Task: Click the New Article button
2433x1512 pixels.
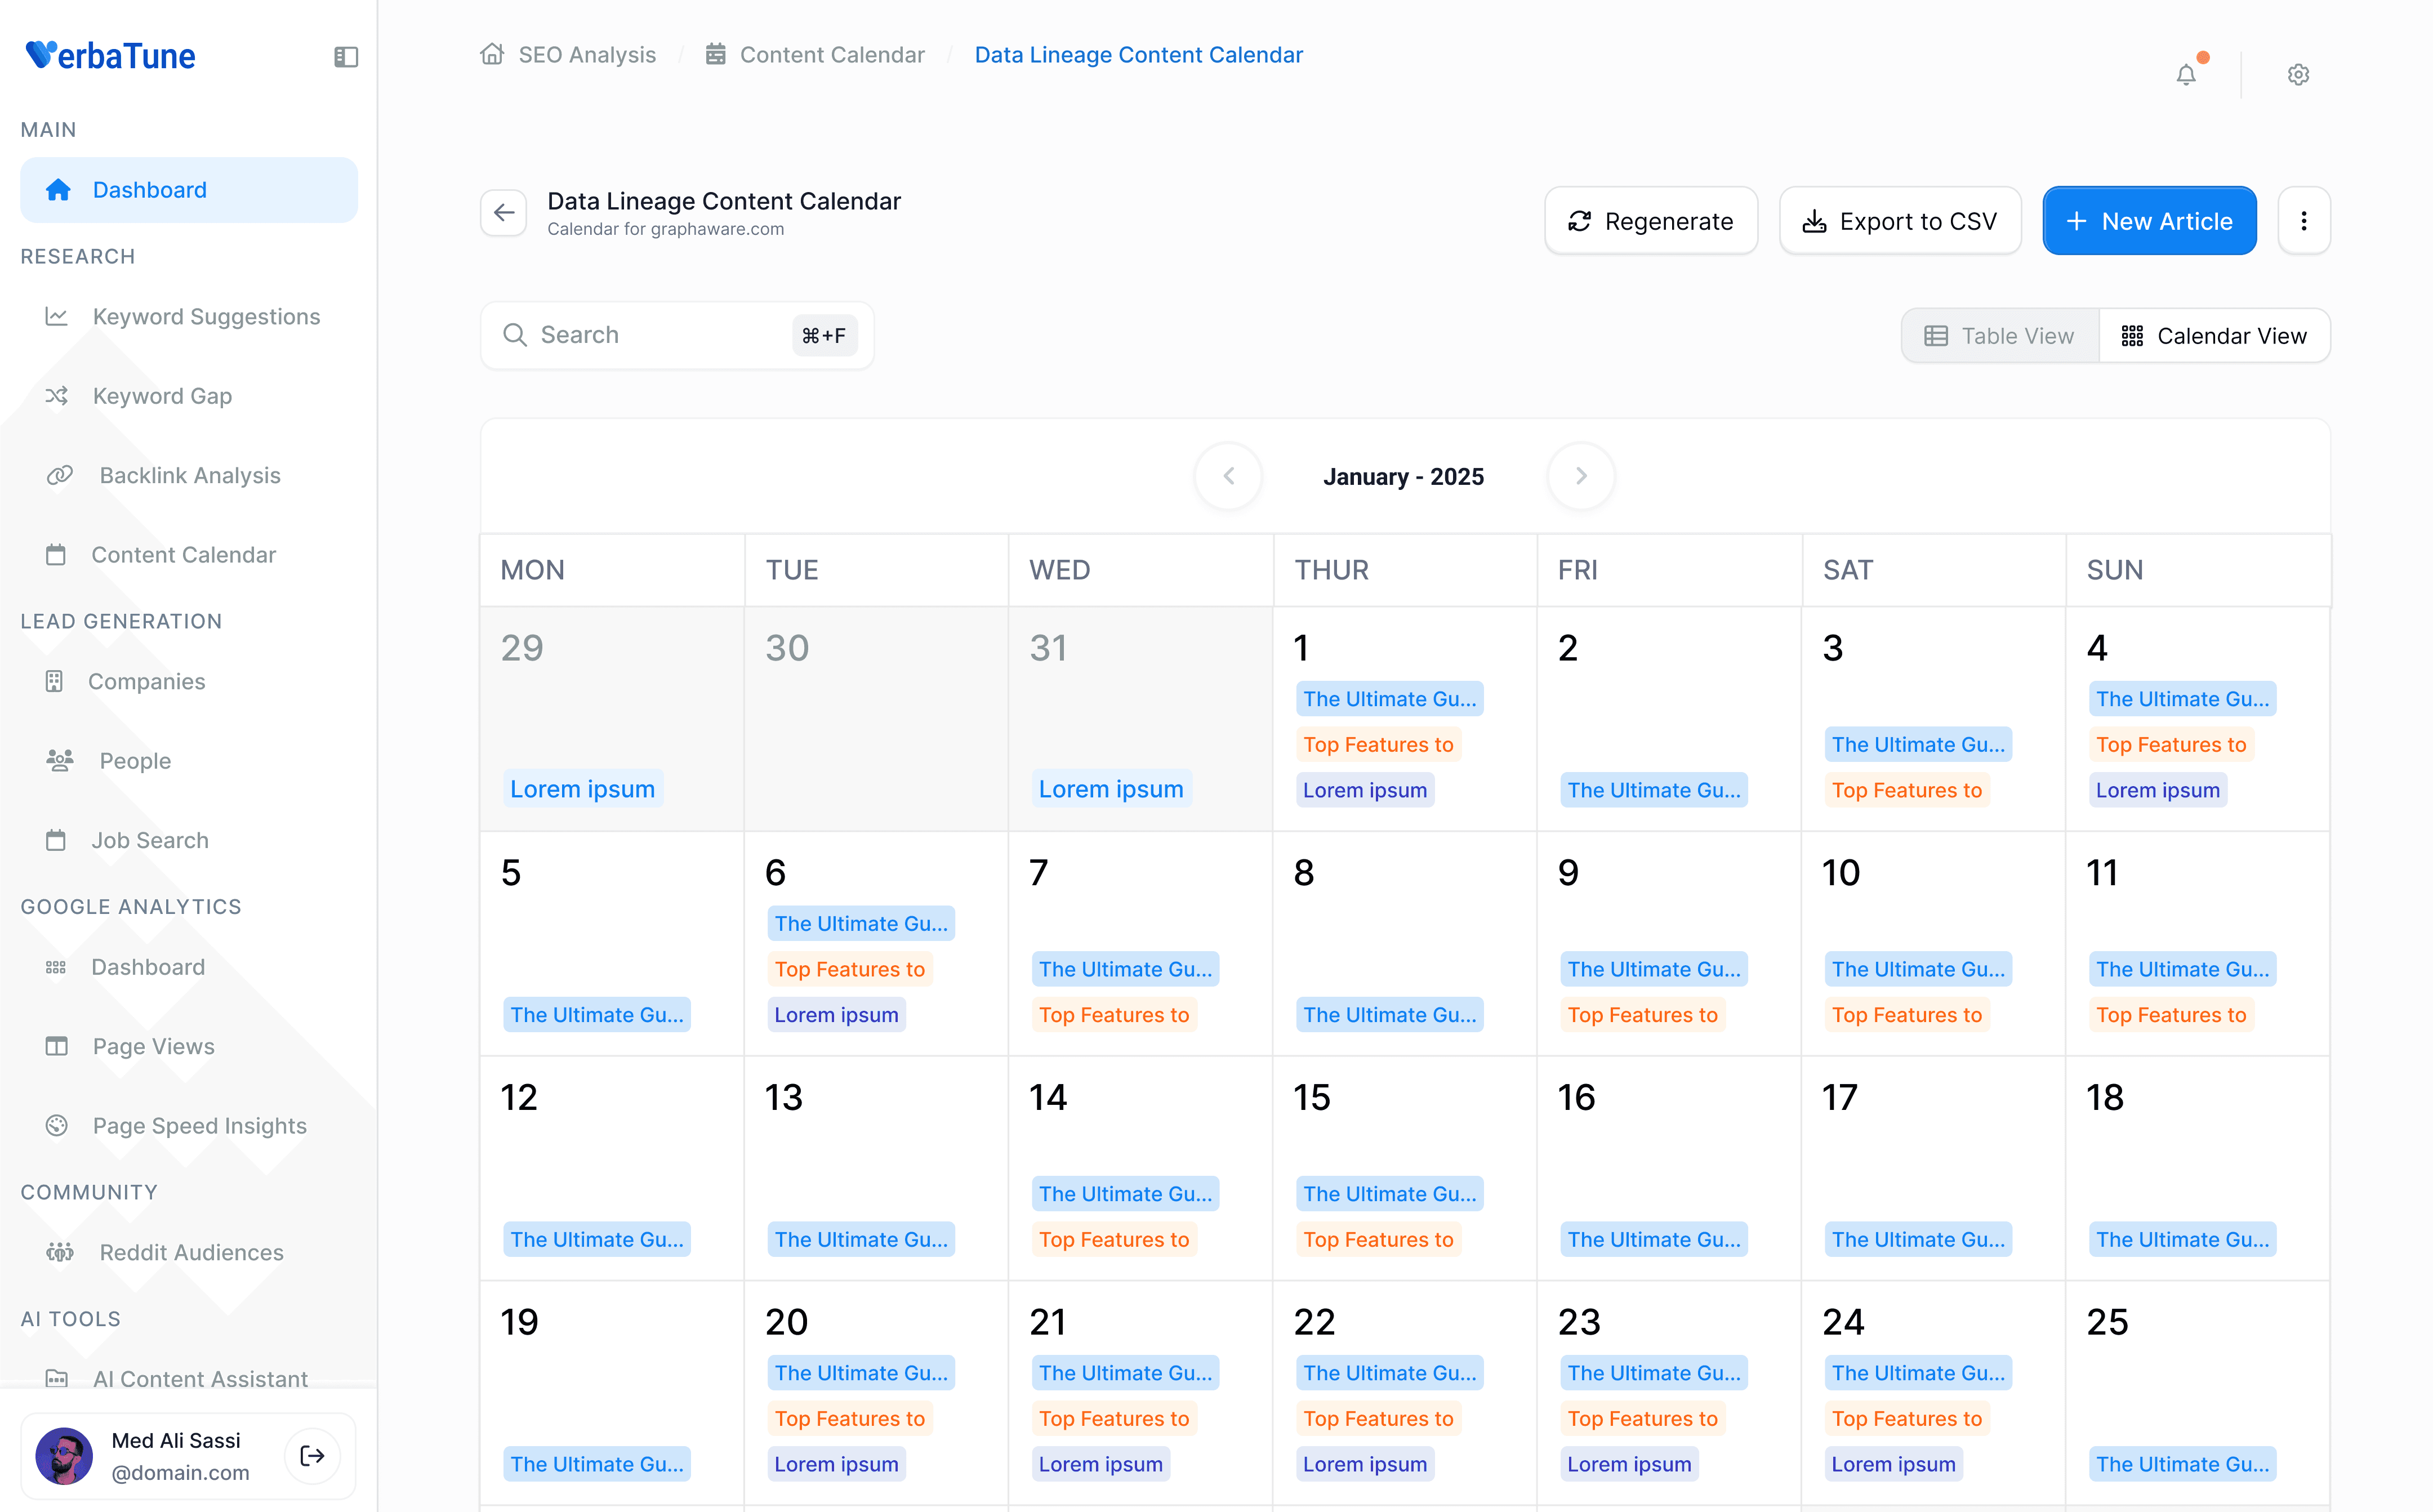Action: pos(2148,221)
